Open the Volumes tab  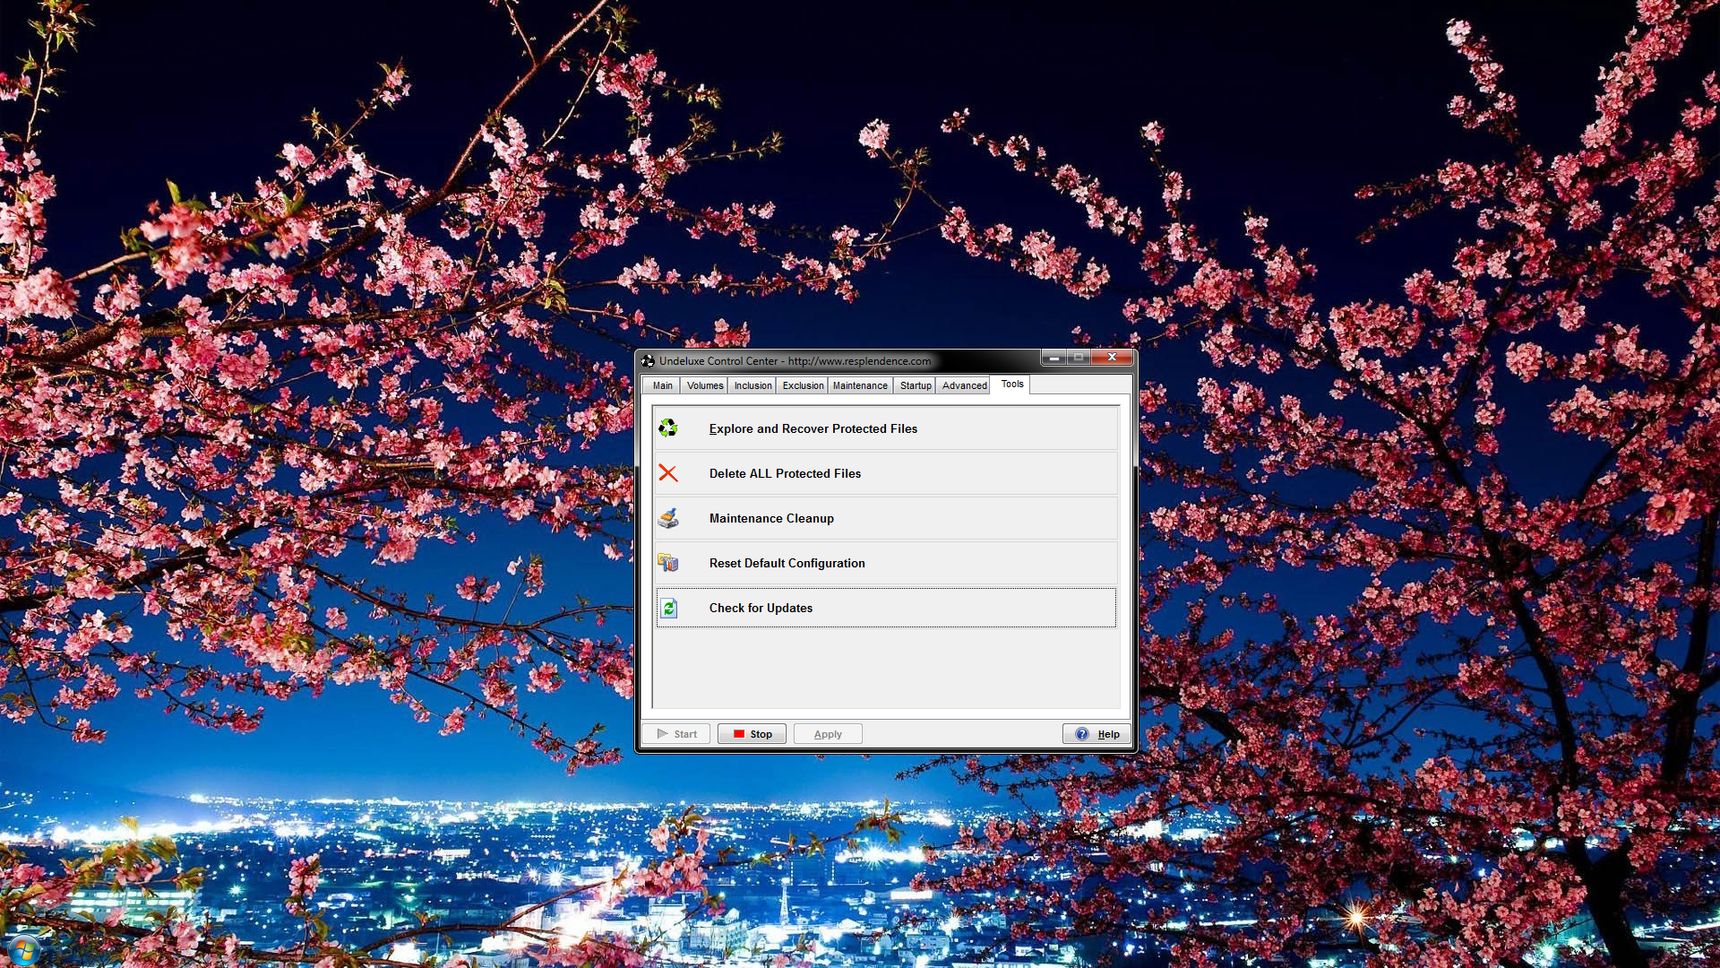(704, 385)
